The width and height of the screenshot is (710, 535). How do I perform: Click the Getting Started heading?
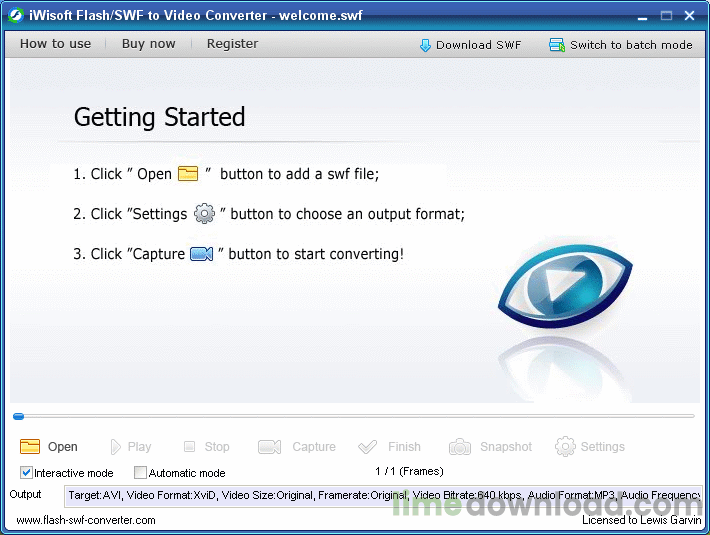tap(159, 117)
